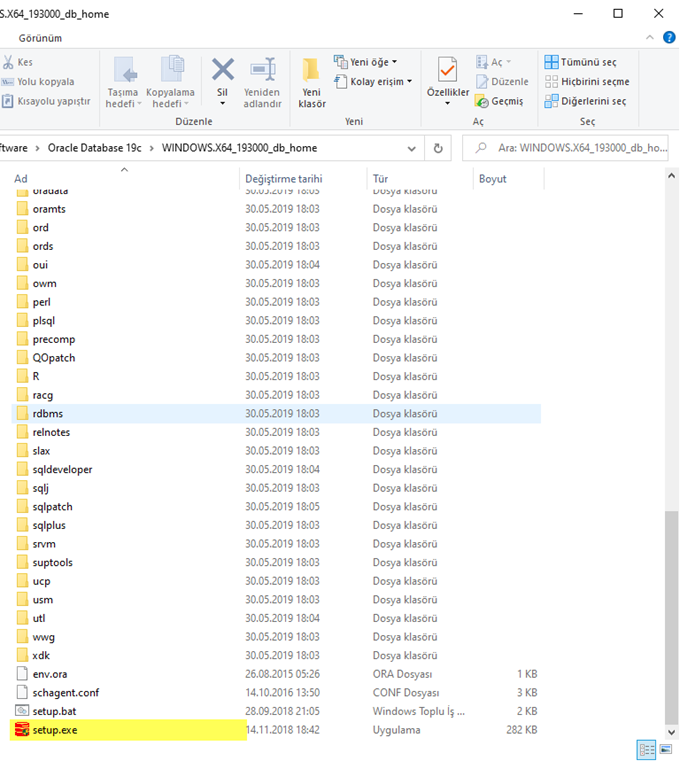680x761 pixels.
Task: Switch to large icons view toggle
Action: click(x=664, y=749)
